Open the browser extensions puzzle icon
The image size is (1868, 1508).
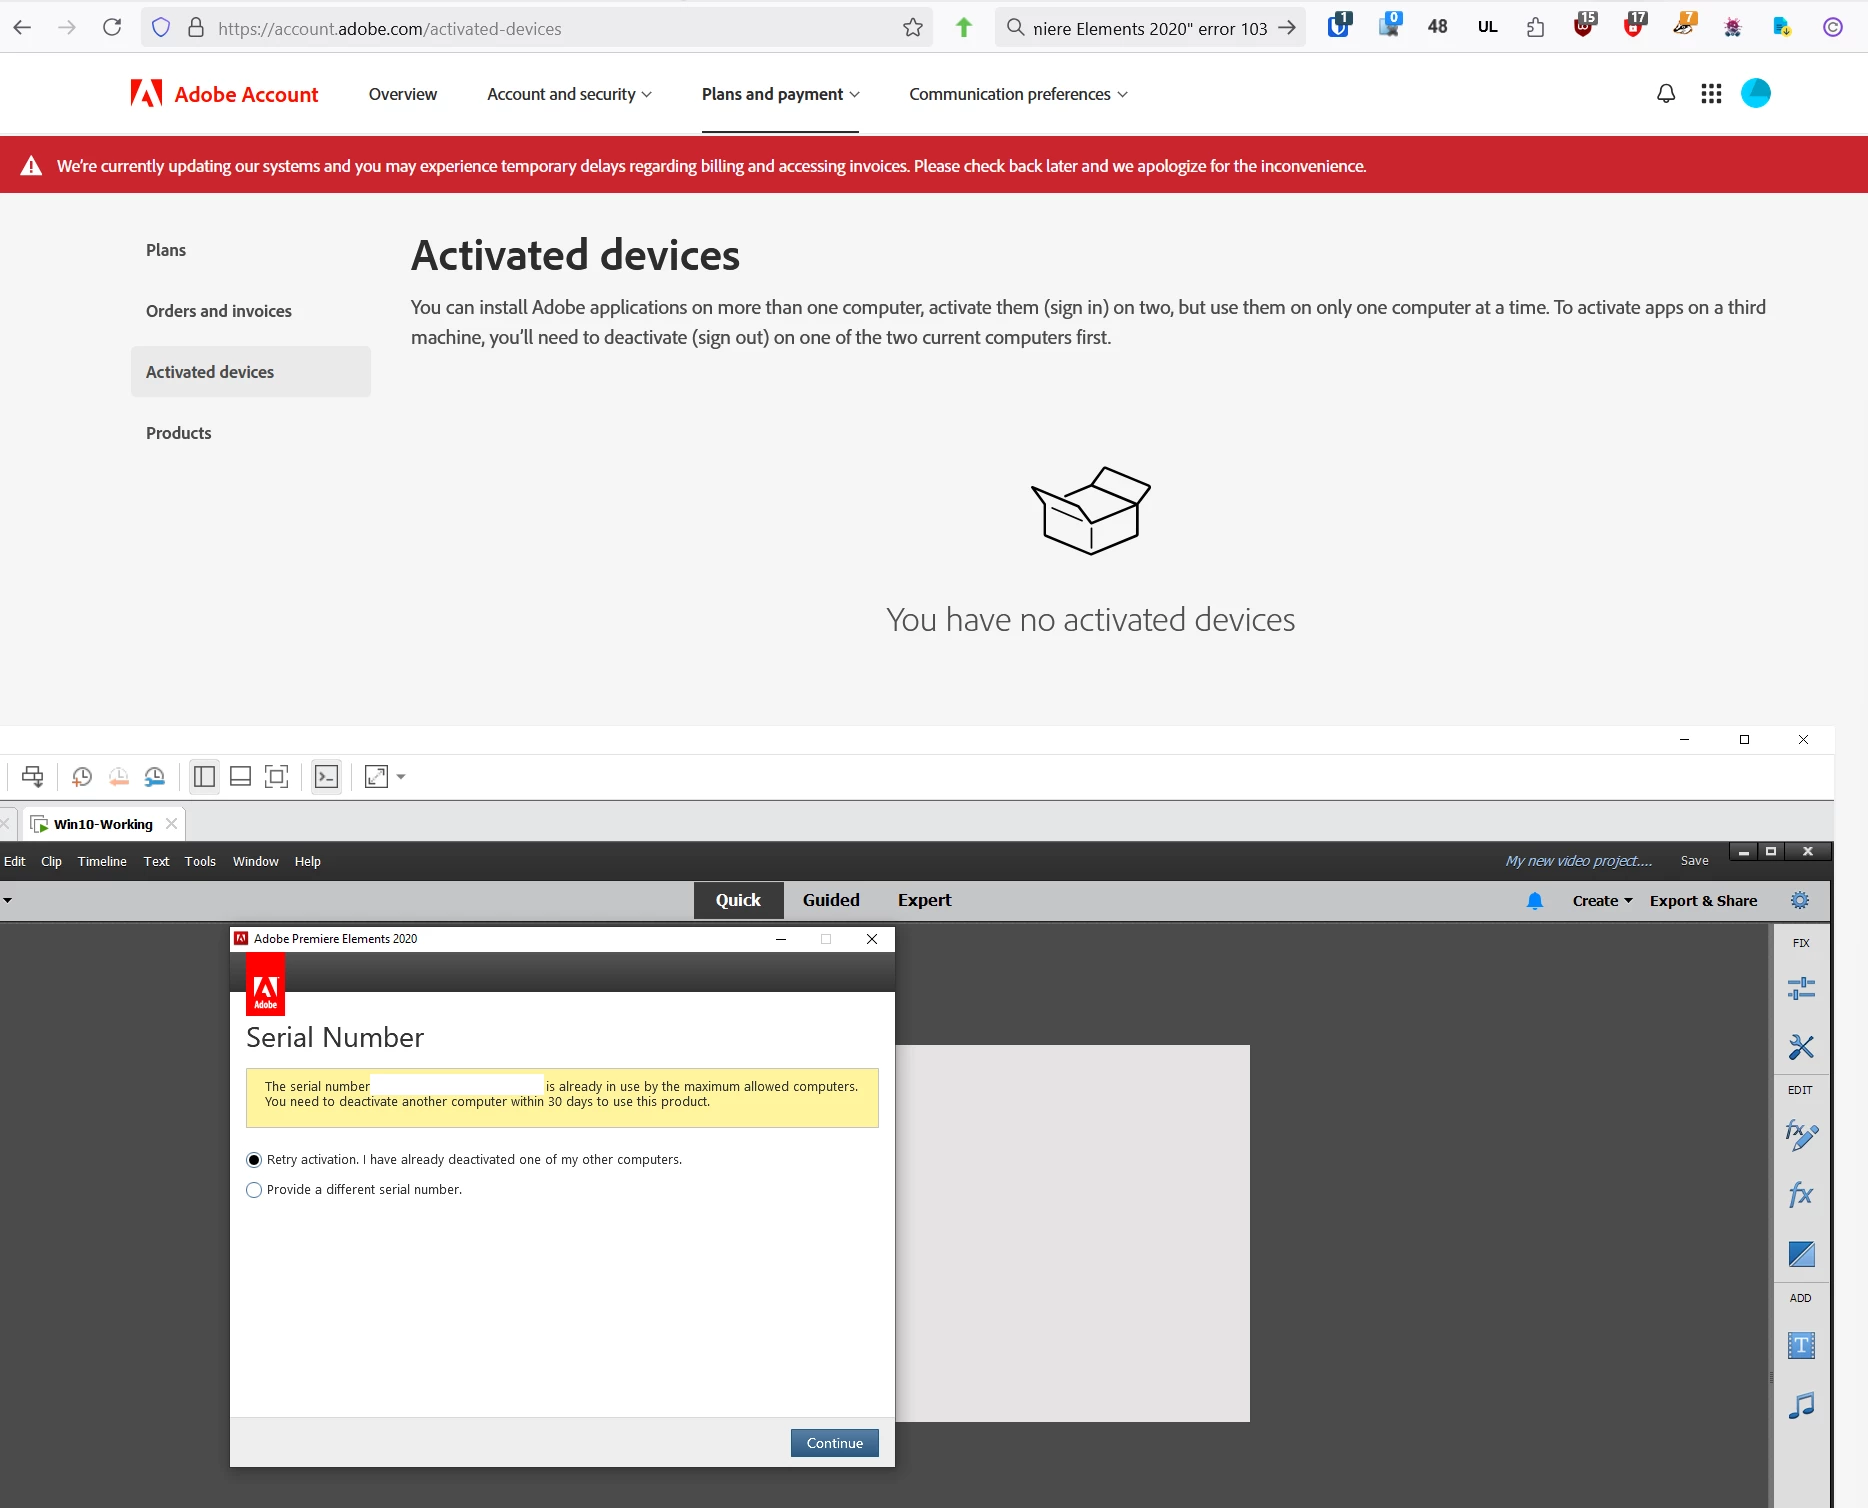(1535, 28)
